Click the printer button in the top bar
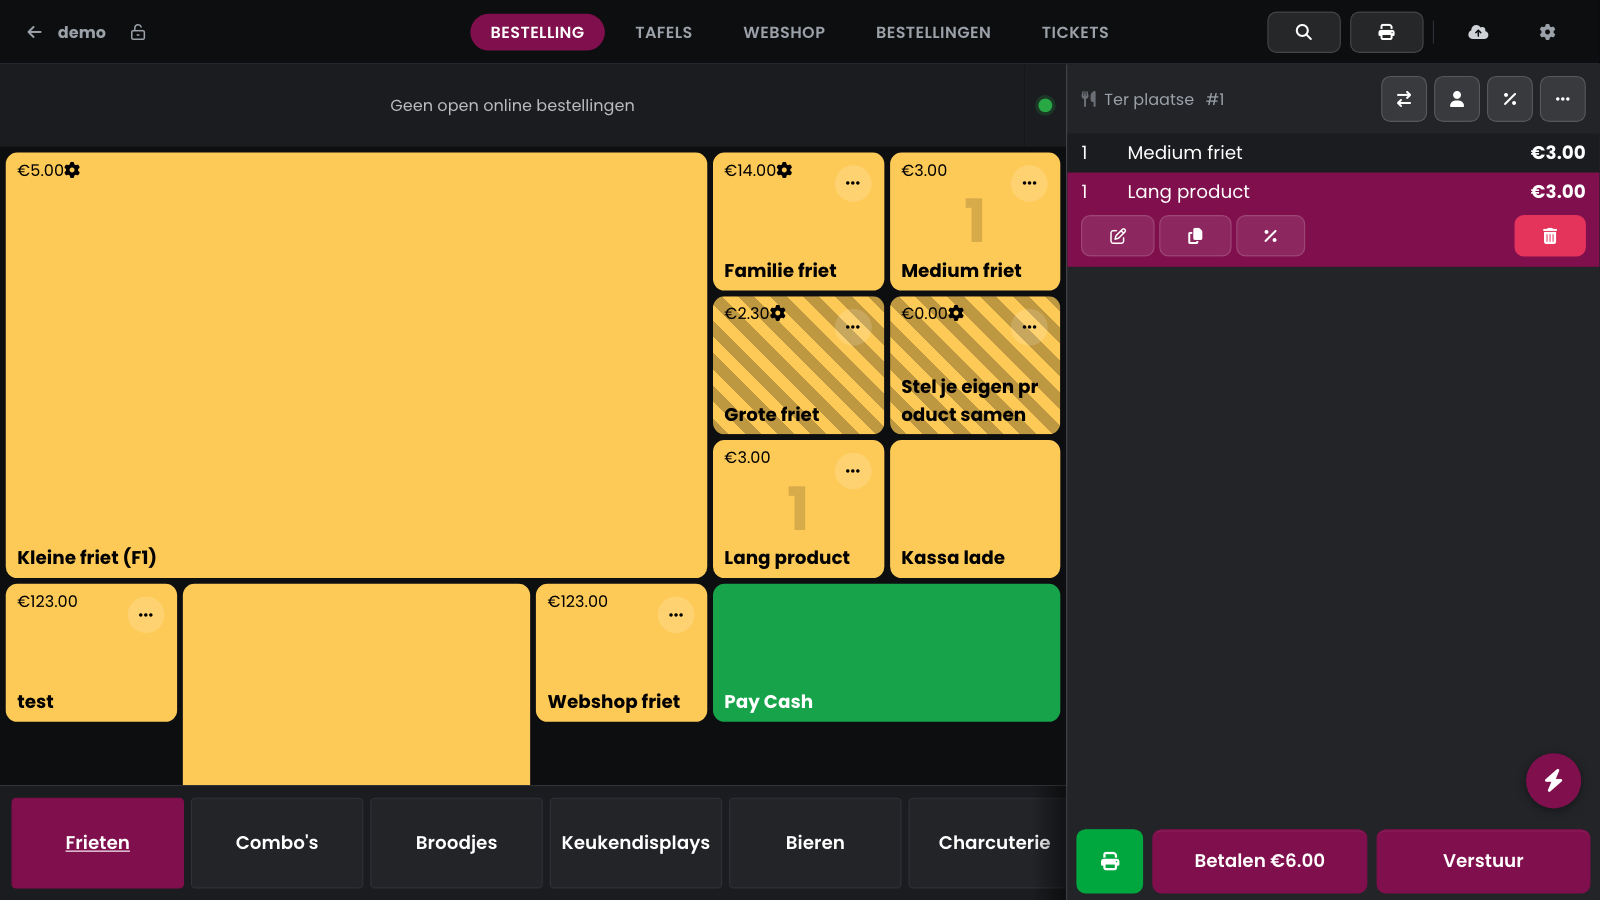Image resolution: width=1600 pixels, height=900 pixels. click(x=1387, y=32)
